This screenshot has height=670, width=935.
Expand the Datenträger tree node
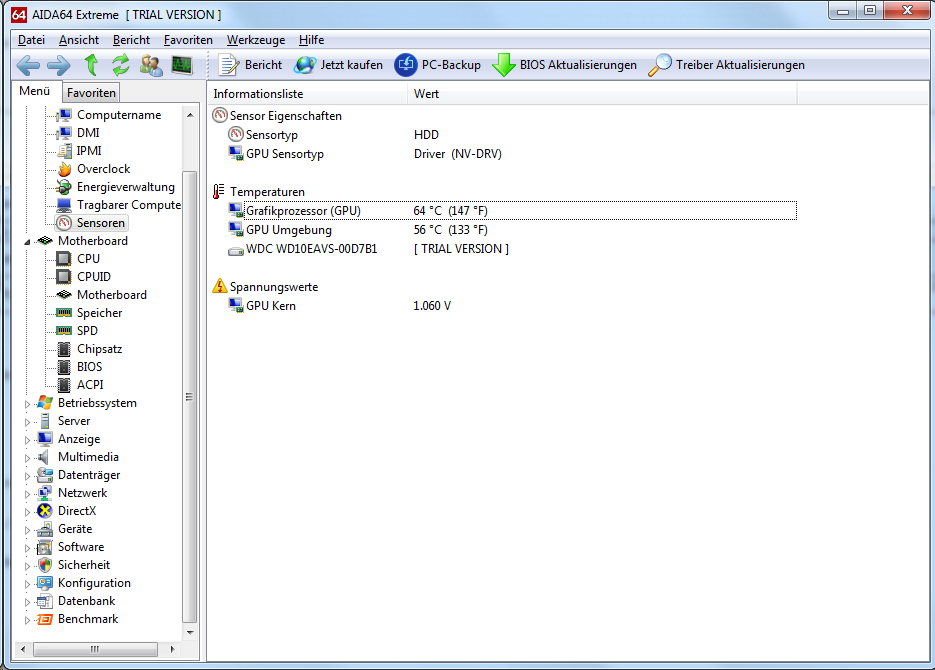point(27,476)
